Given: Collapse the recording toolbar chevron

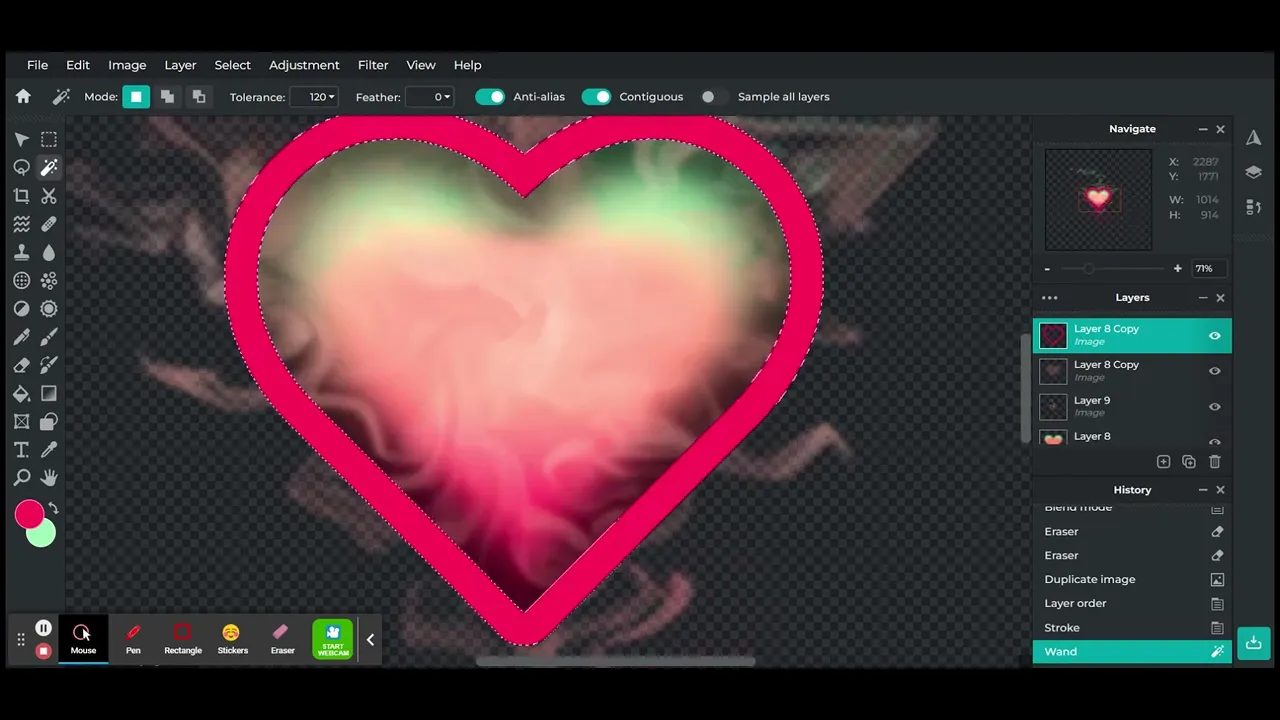Looking at the screenshot, I should 370,640.
